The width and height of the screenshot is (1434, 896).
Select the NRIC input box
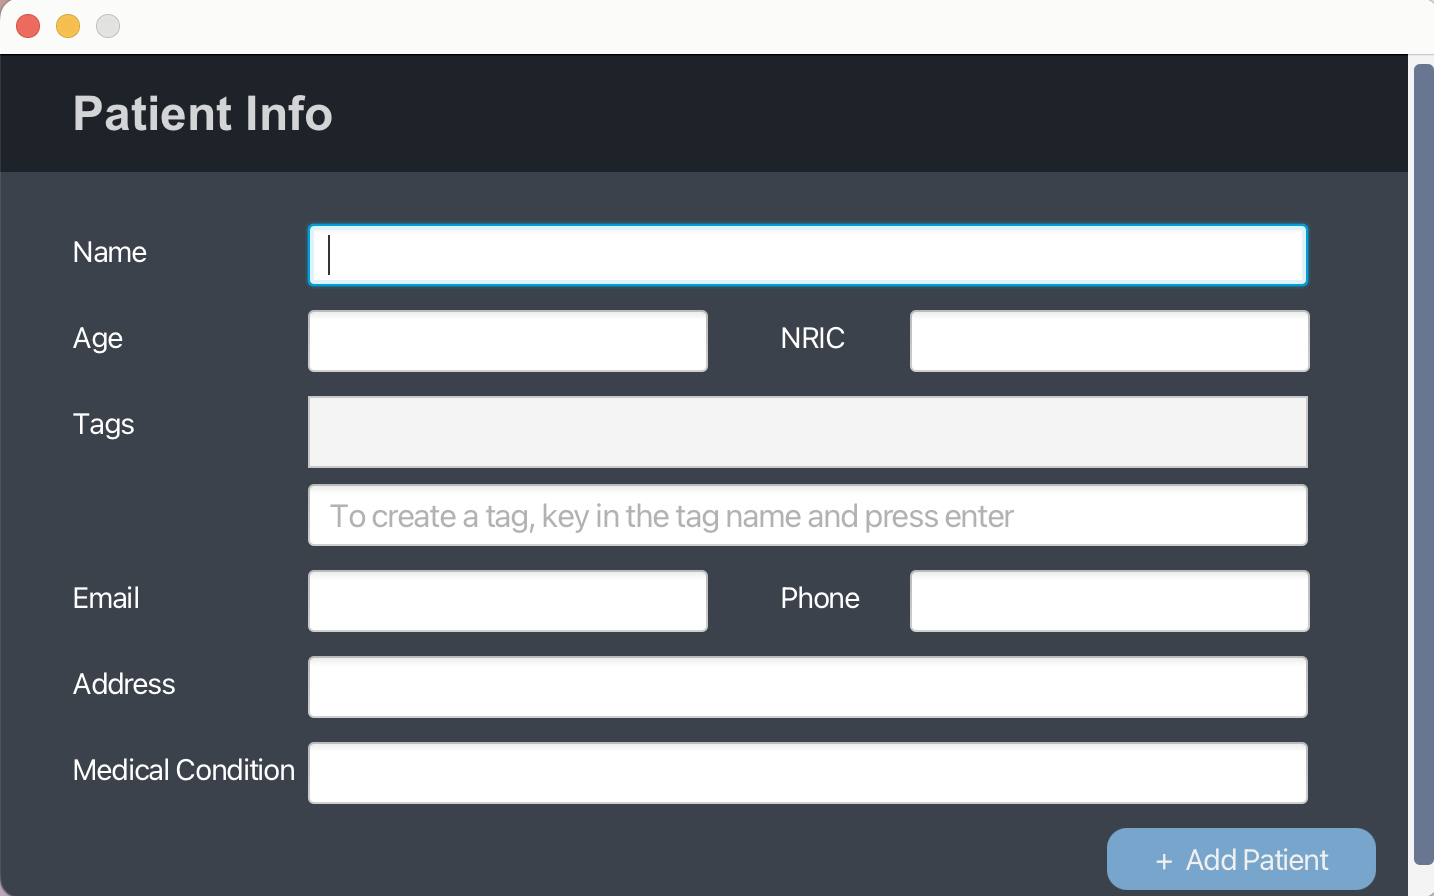[x=1109, y=341]
